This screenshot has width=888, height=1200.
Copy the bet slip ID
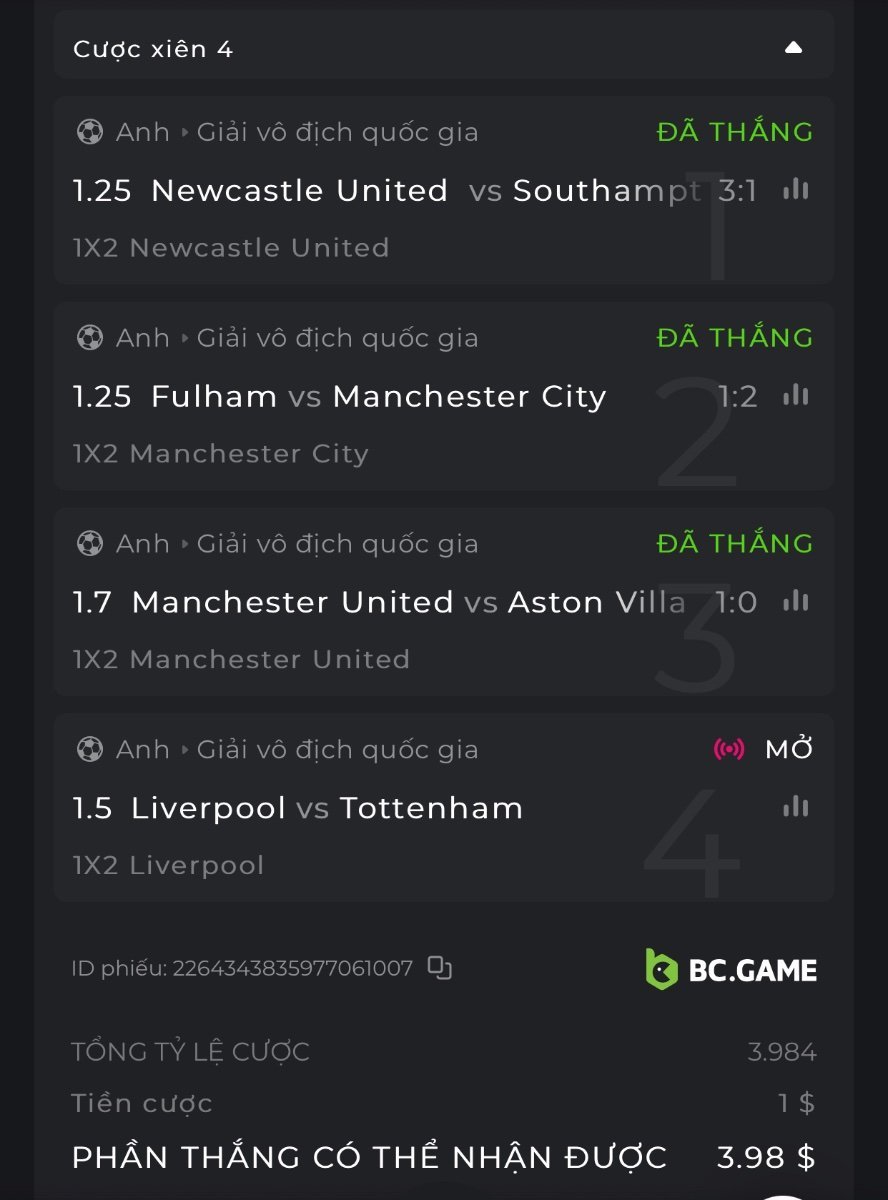(x=440, y=968)
